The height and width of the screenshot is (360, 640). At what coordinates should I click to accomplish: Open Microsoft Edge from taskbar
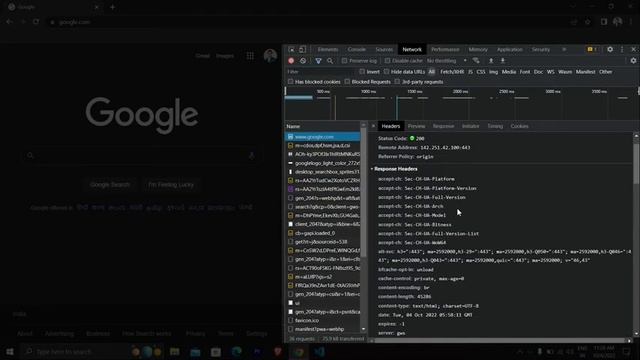pyautogui.click(x=236, y=351)
